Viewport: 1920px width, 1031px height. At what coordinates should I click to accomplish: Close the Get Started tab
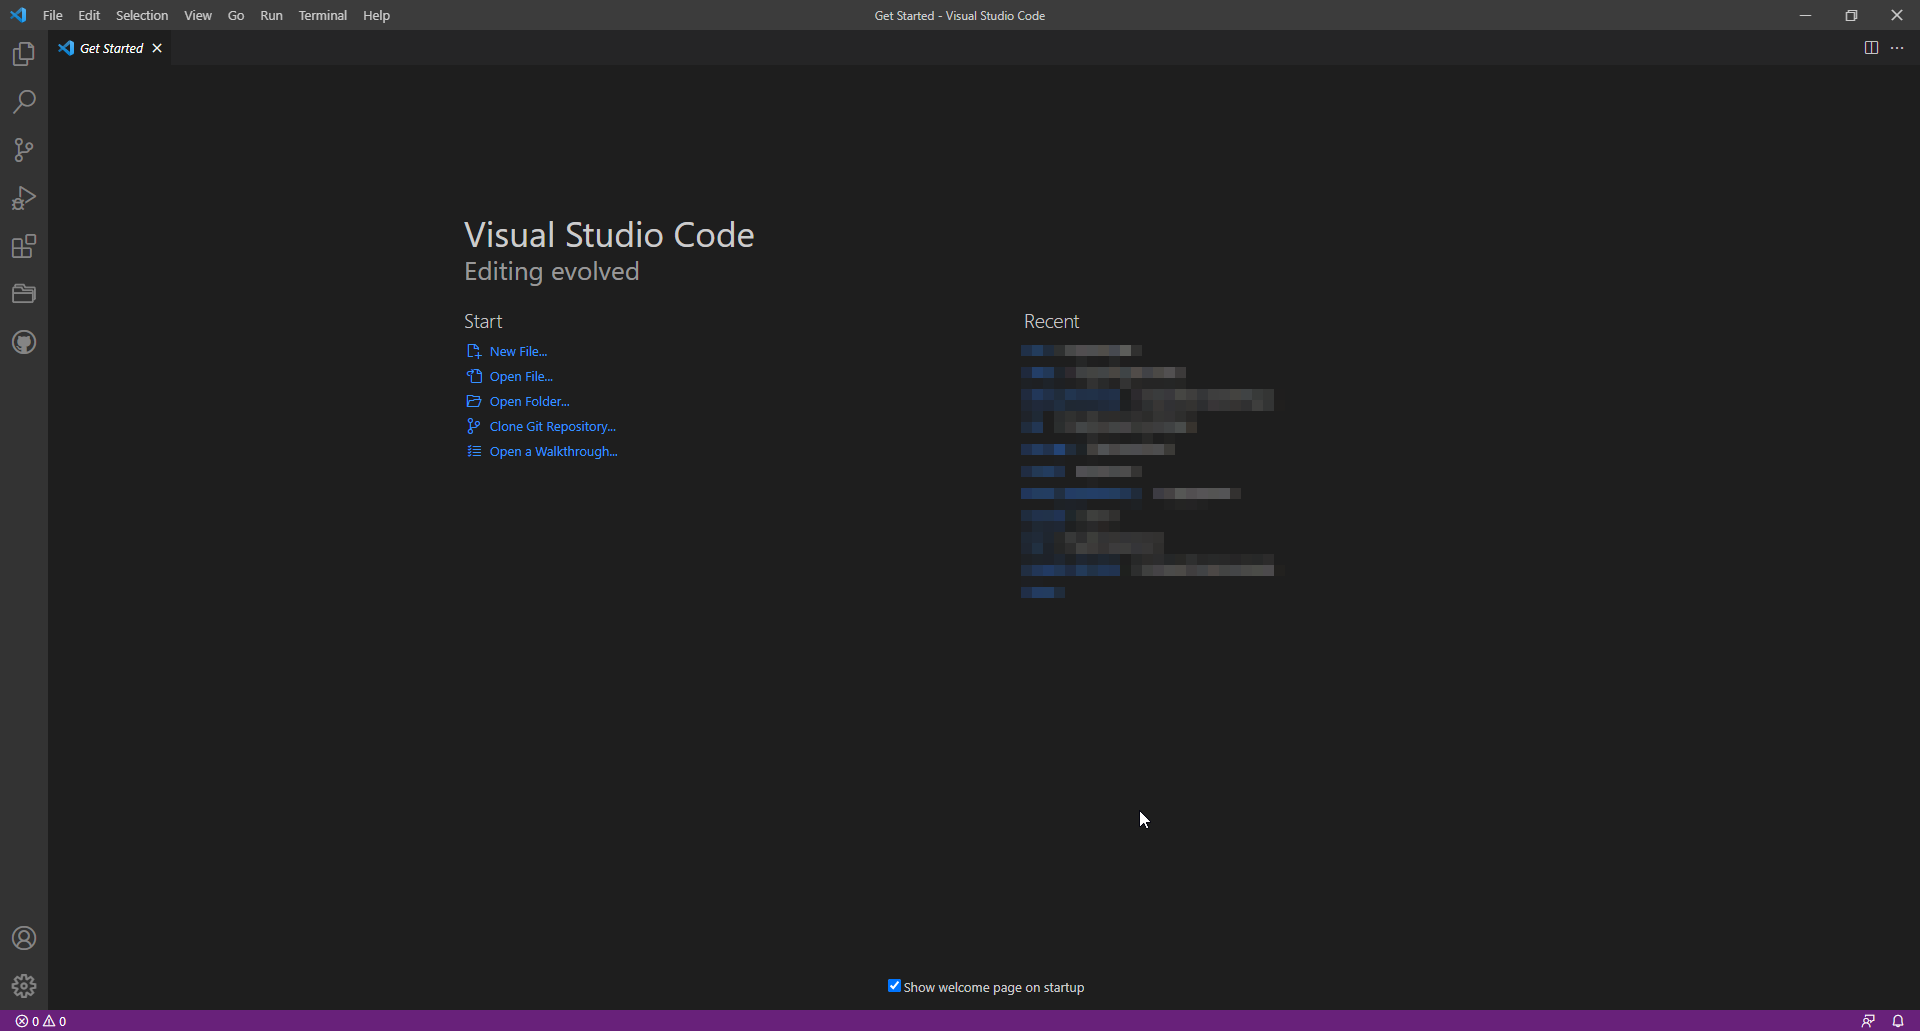(x=157, y=48)
